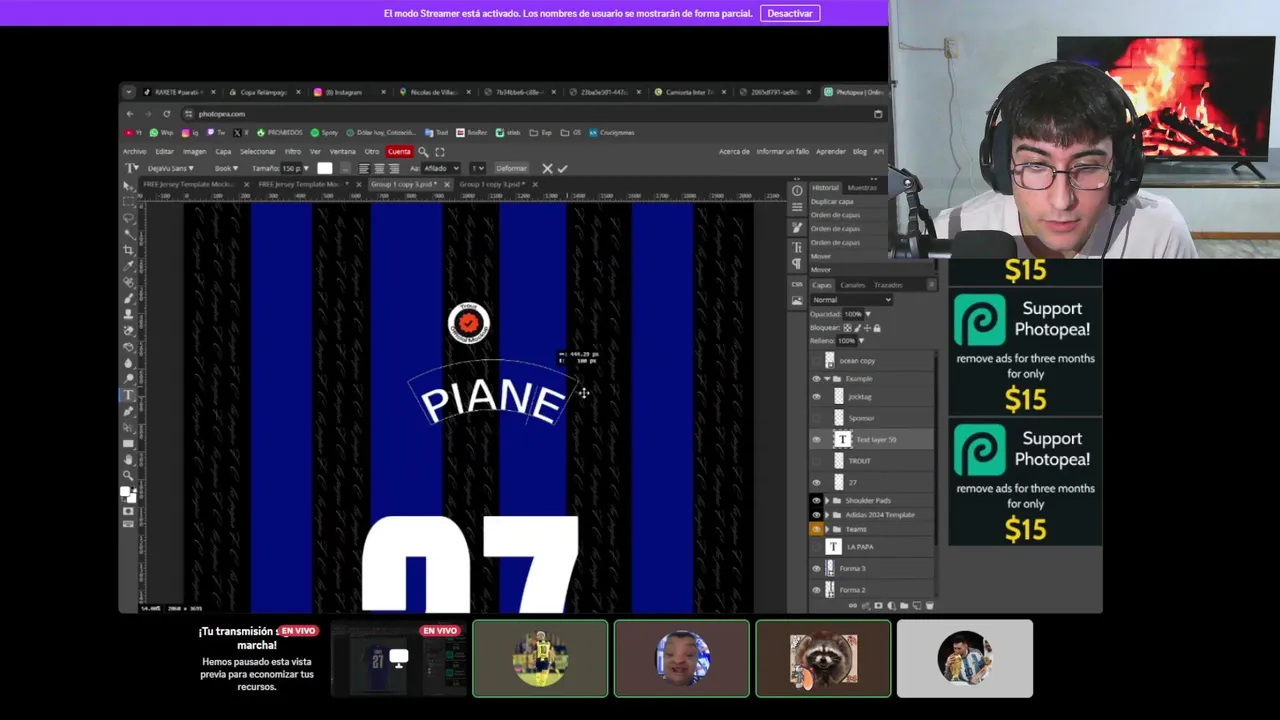The width and height of the screenshot is (1280, 720).
Task: Open the Info side panel icon
Action: 797,190
